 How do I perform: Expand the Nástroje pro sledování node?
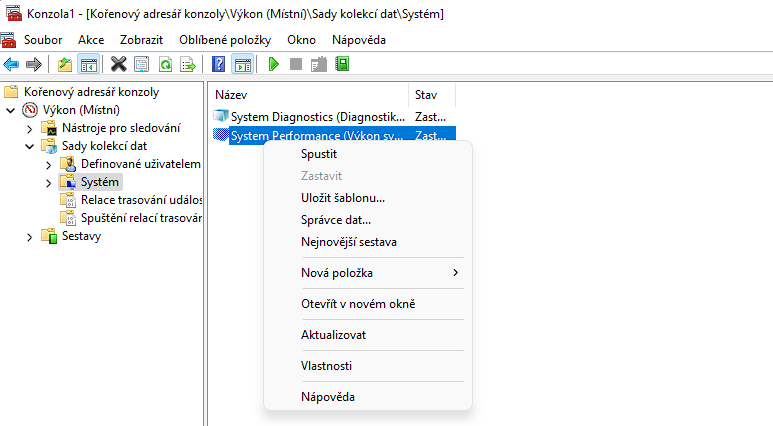tap(29, 128)
